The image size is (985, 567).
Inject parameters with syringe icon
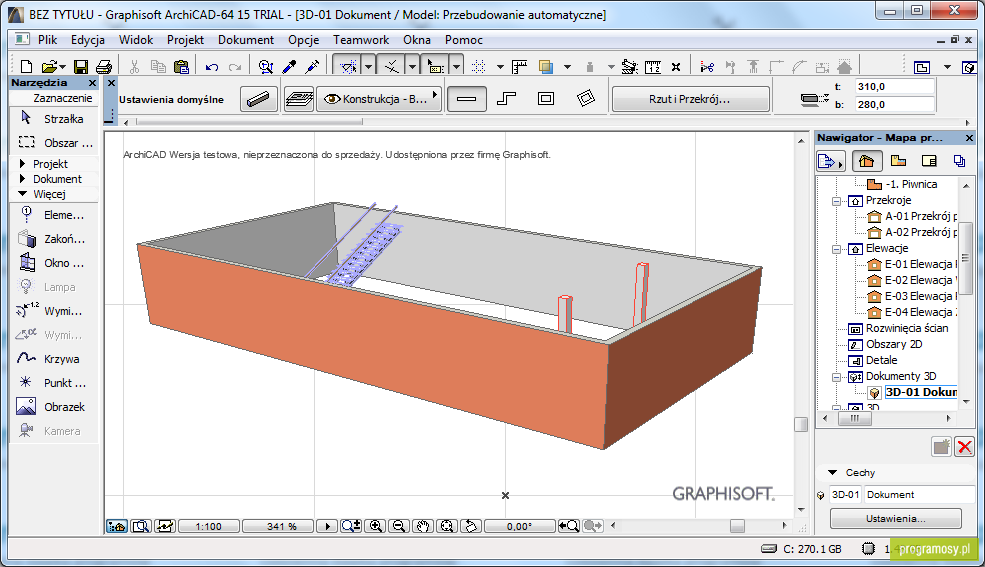(x=312, y=67)
